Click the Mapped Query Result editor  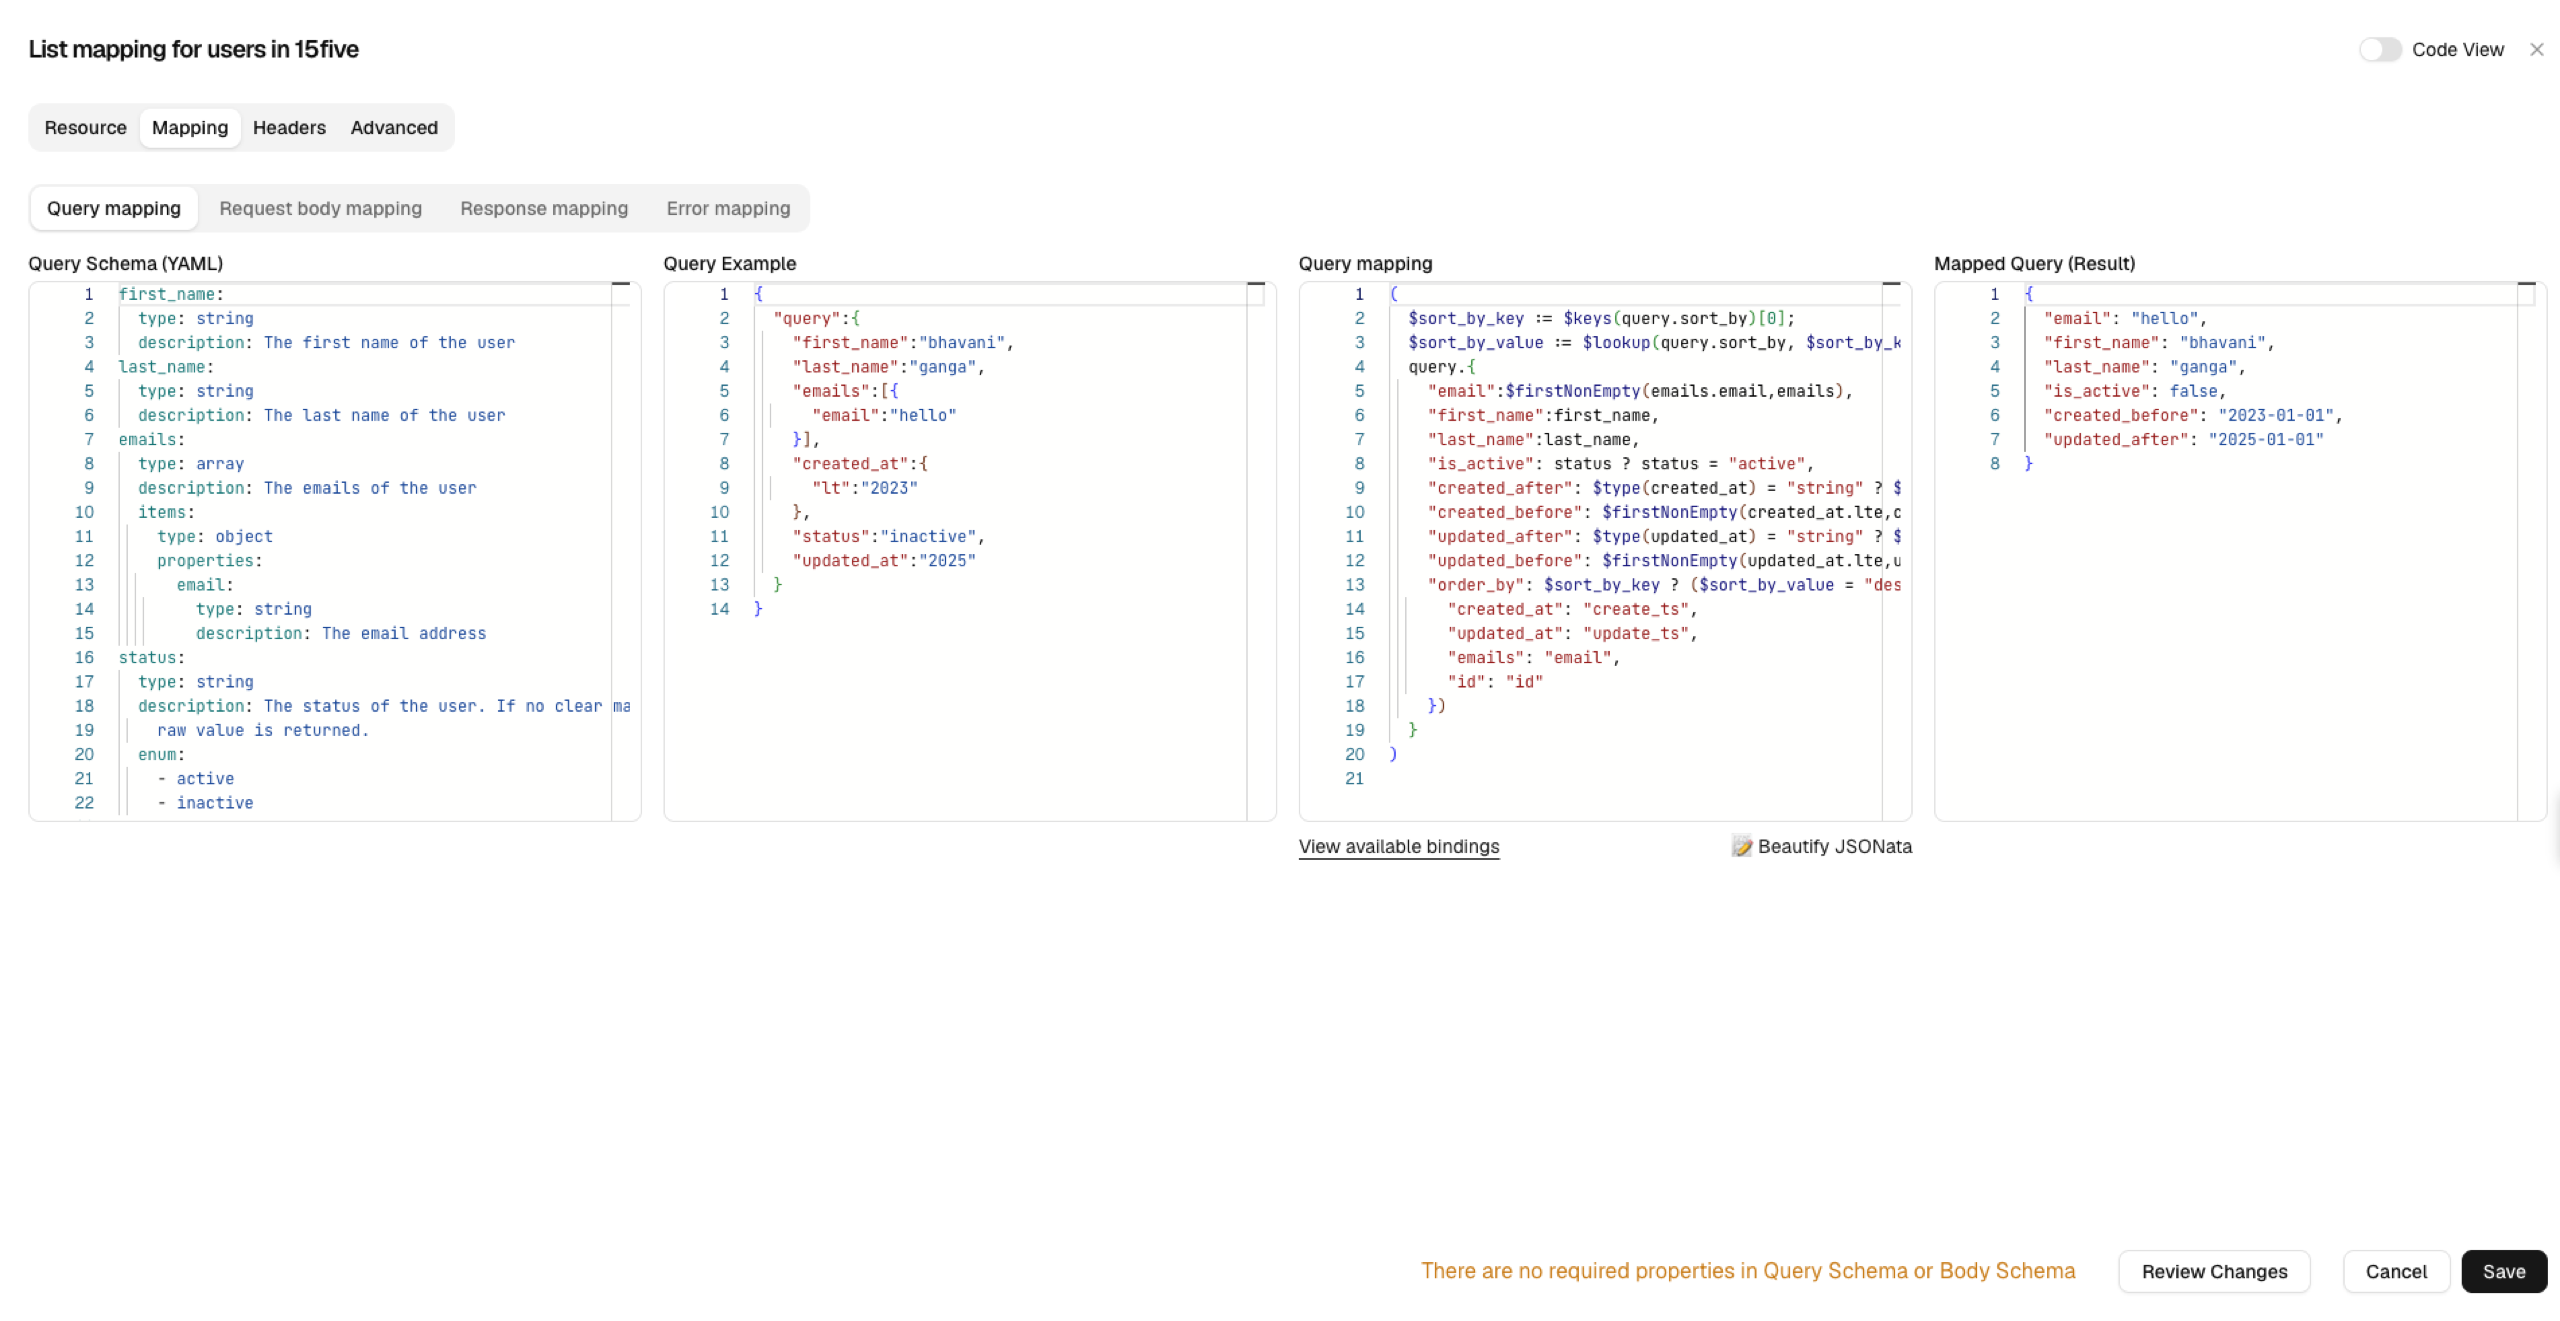[2240, 551]
